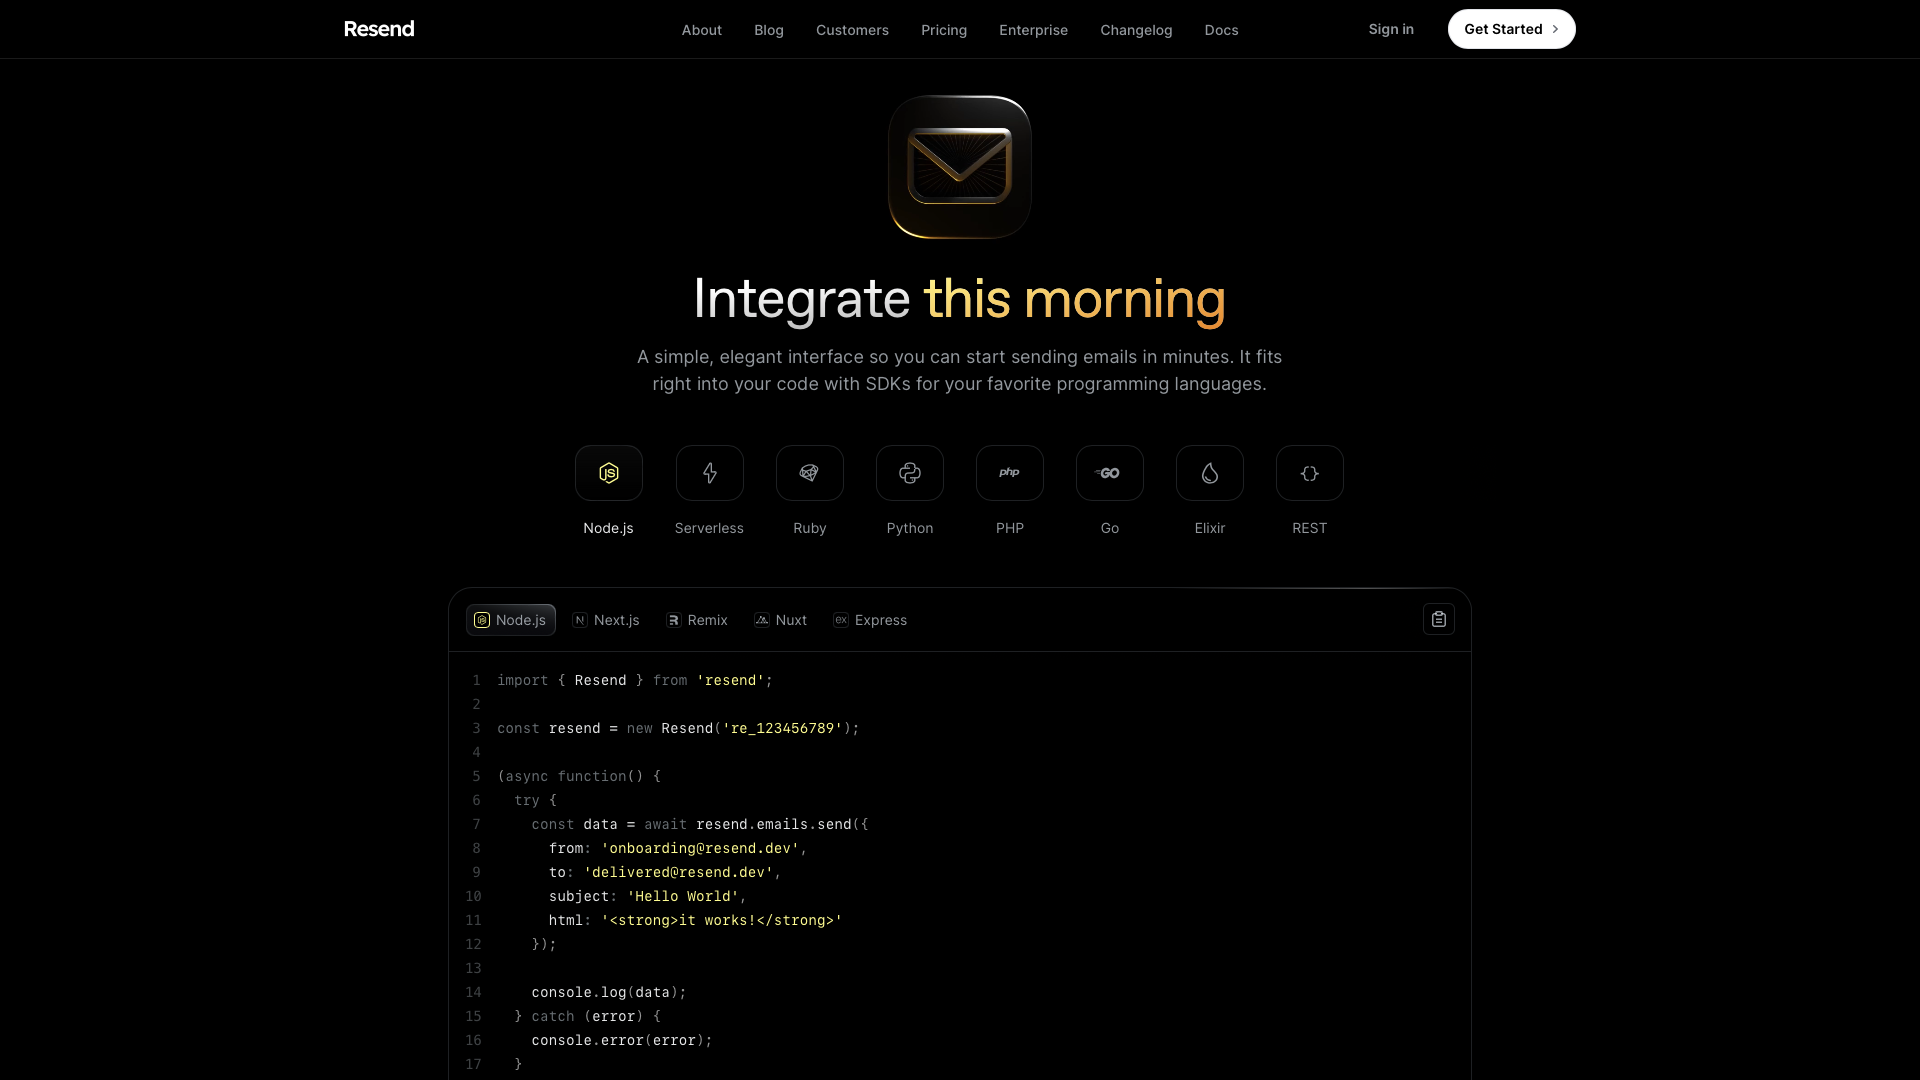This screenshot has width=1920, height=1080.
Task: Select the Node.js SDK icon
Action: 608,473
